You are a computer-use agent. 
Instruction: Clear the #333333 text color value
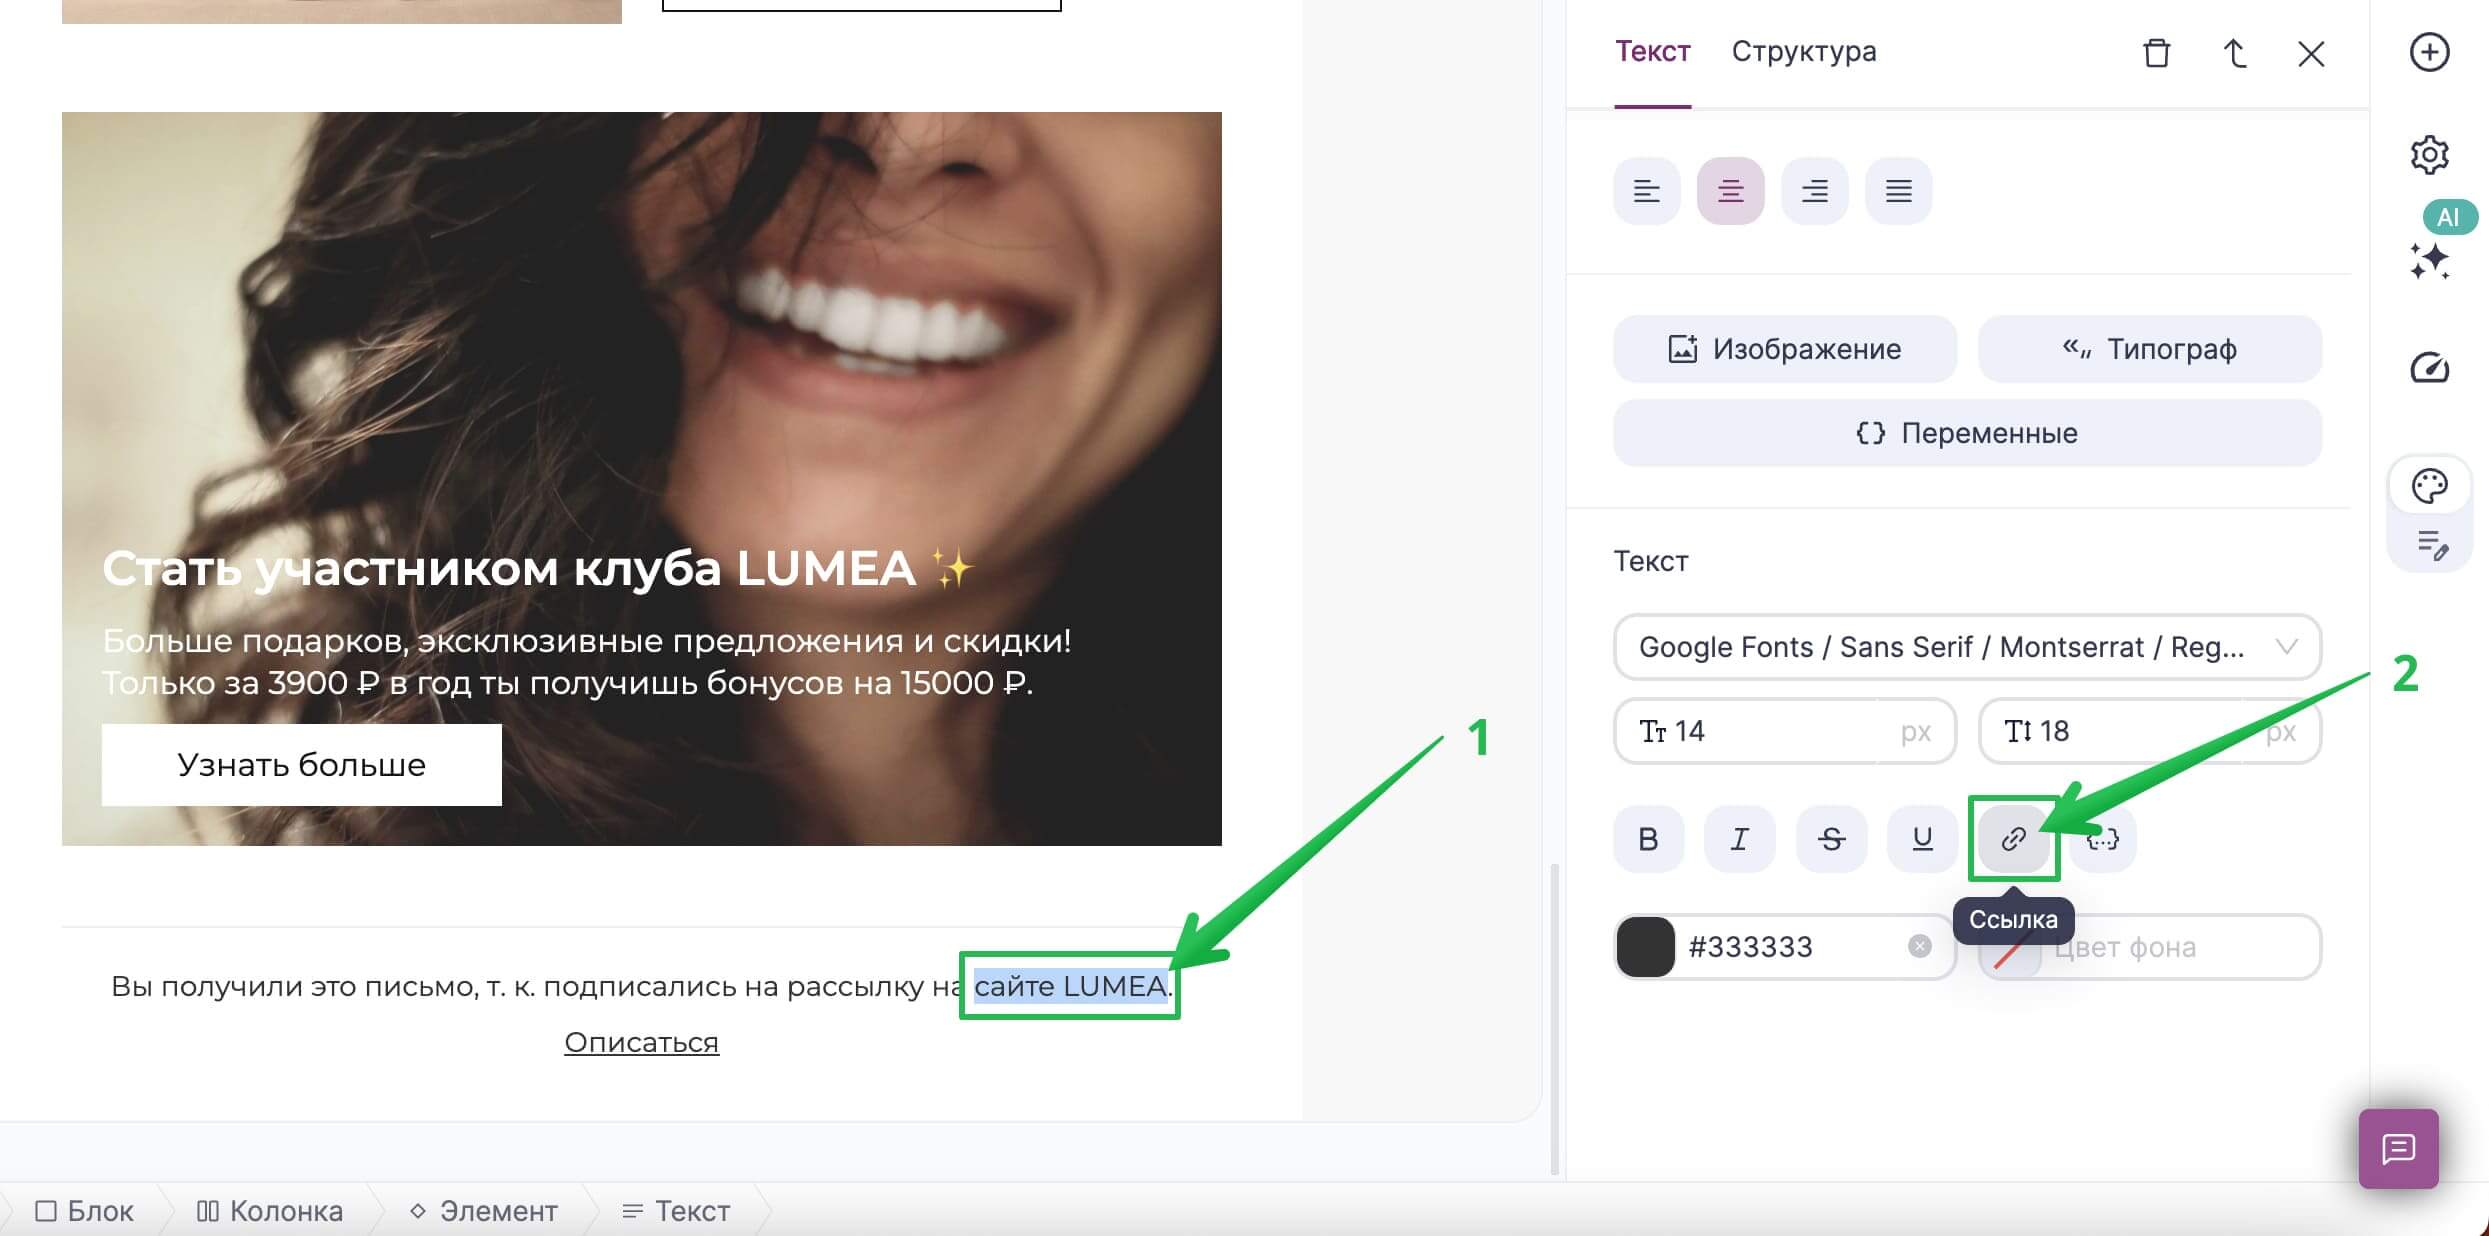click(x=1919, y=946)
